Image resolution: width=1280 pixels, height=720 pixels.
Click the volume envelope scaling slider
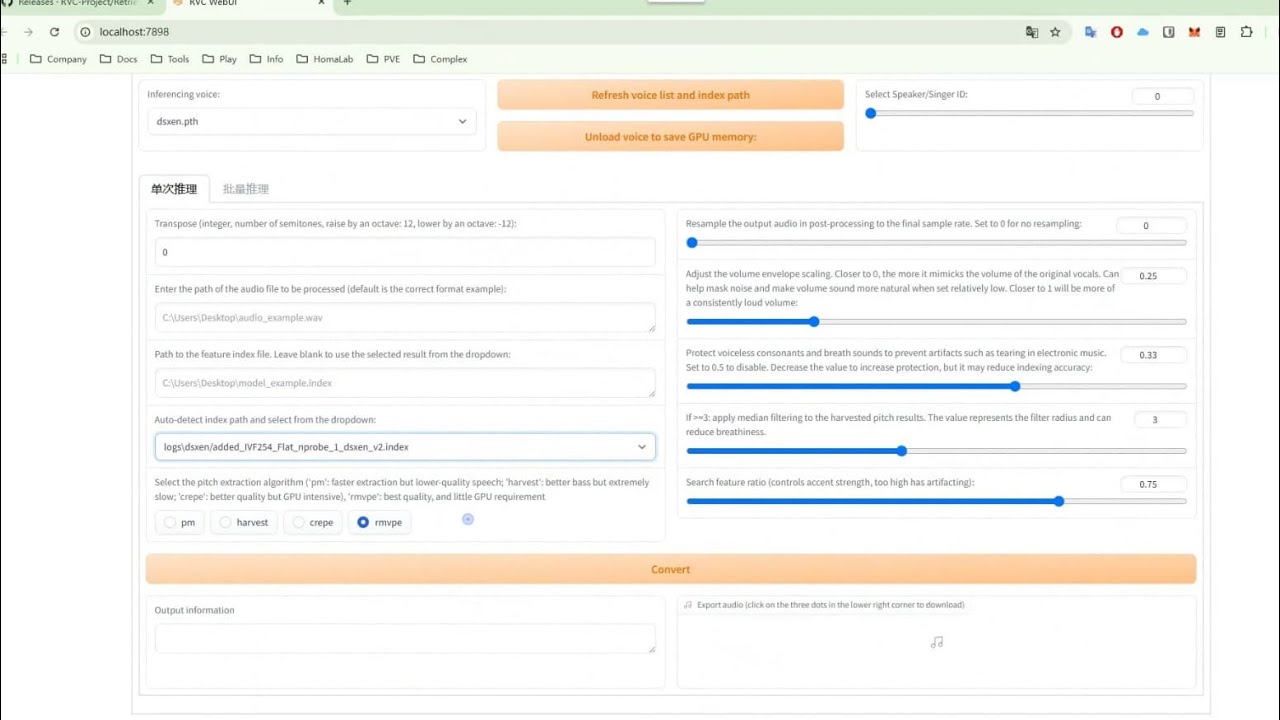936,322
